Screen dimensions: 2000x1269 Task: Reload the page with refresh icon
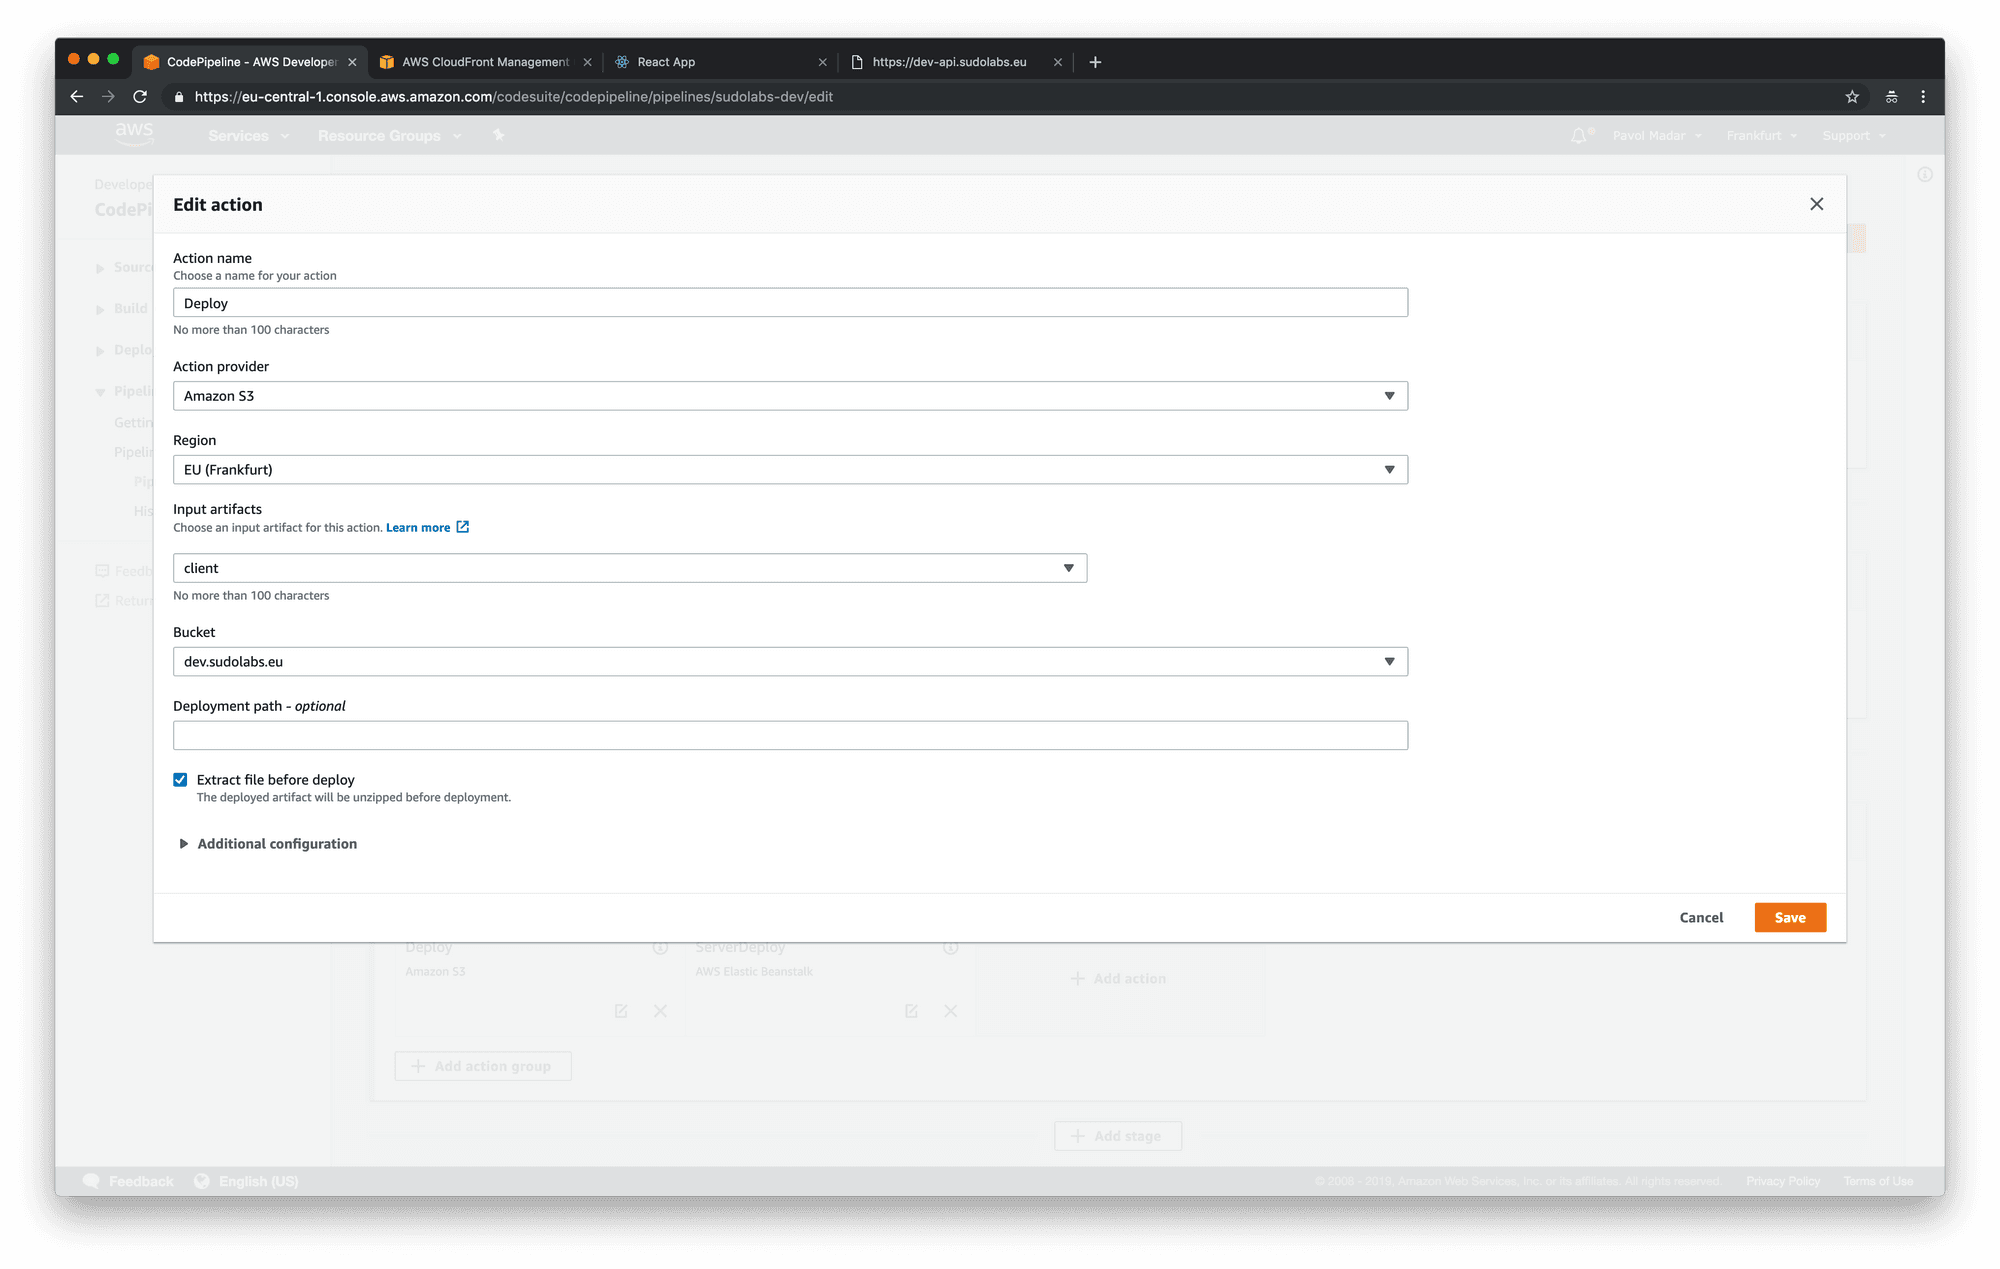coord(140,97)
